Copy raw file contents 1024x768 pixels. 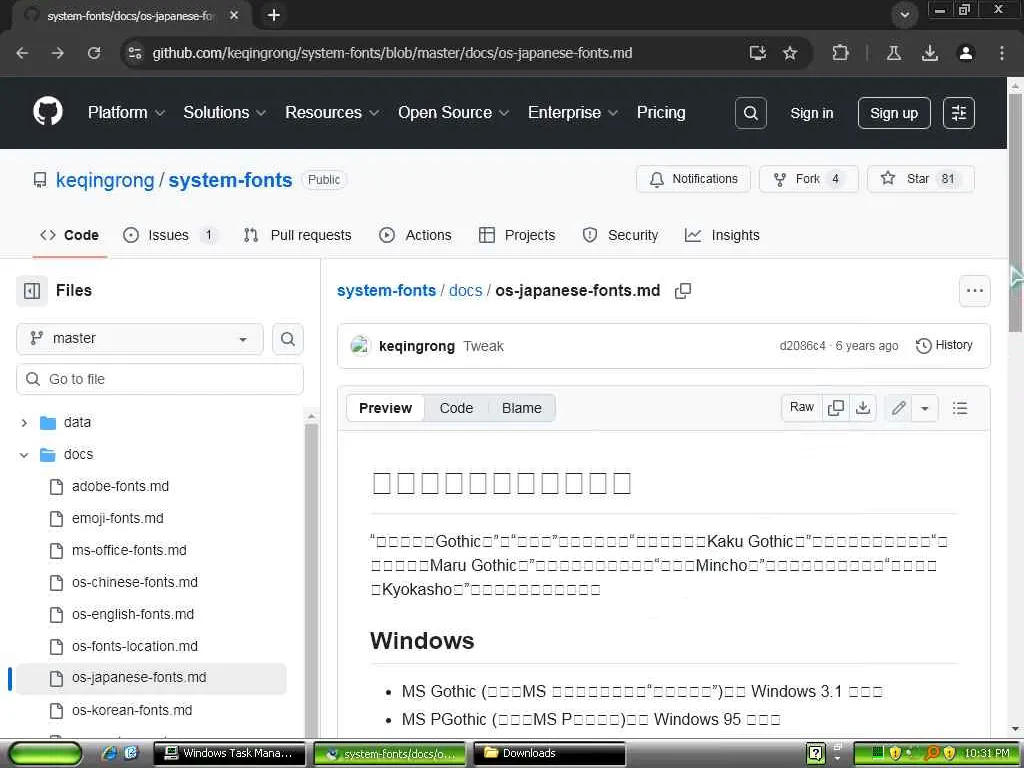[836, 408]
